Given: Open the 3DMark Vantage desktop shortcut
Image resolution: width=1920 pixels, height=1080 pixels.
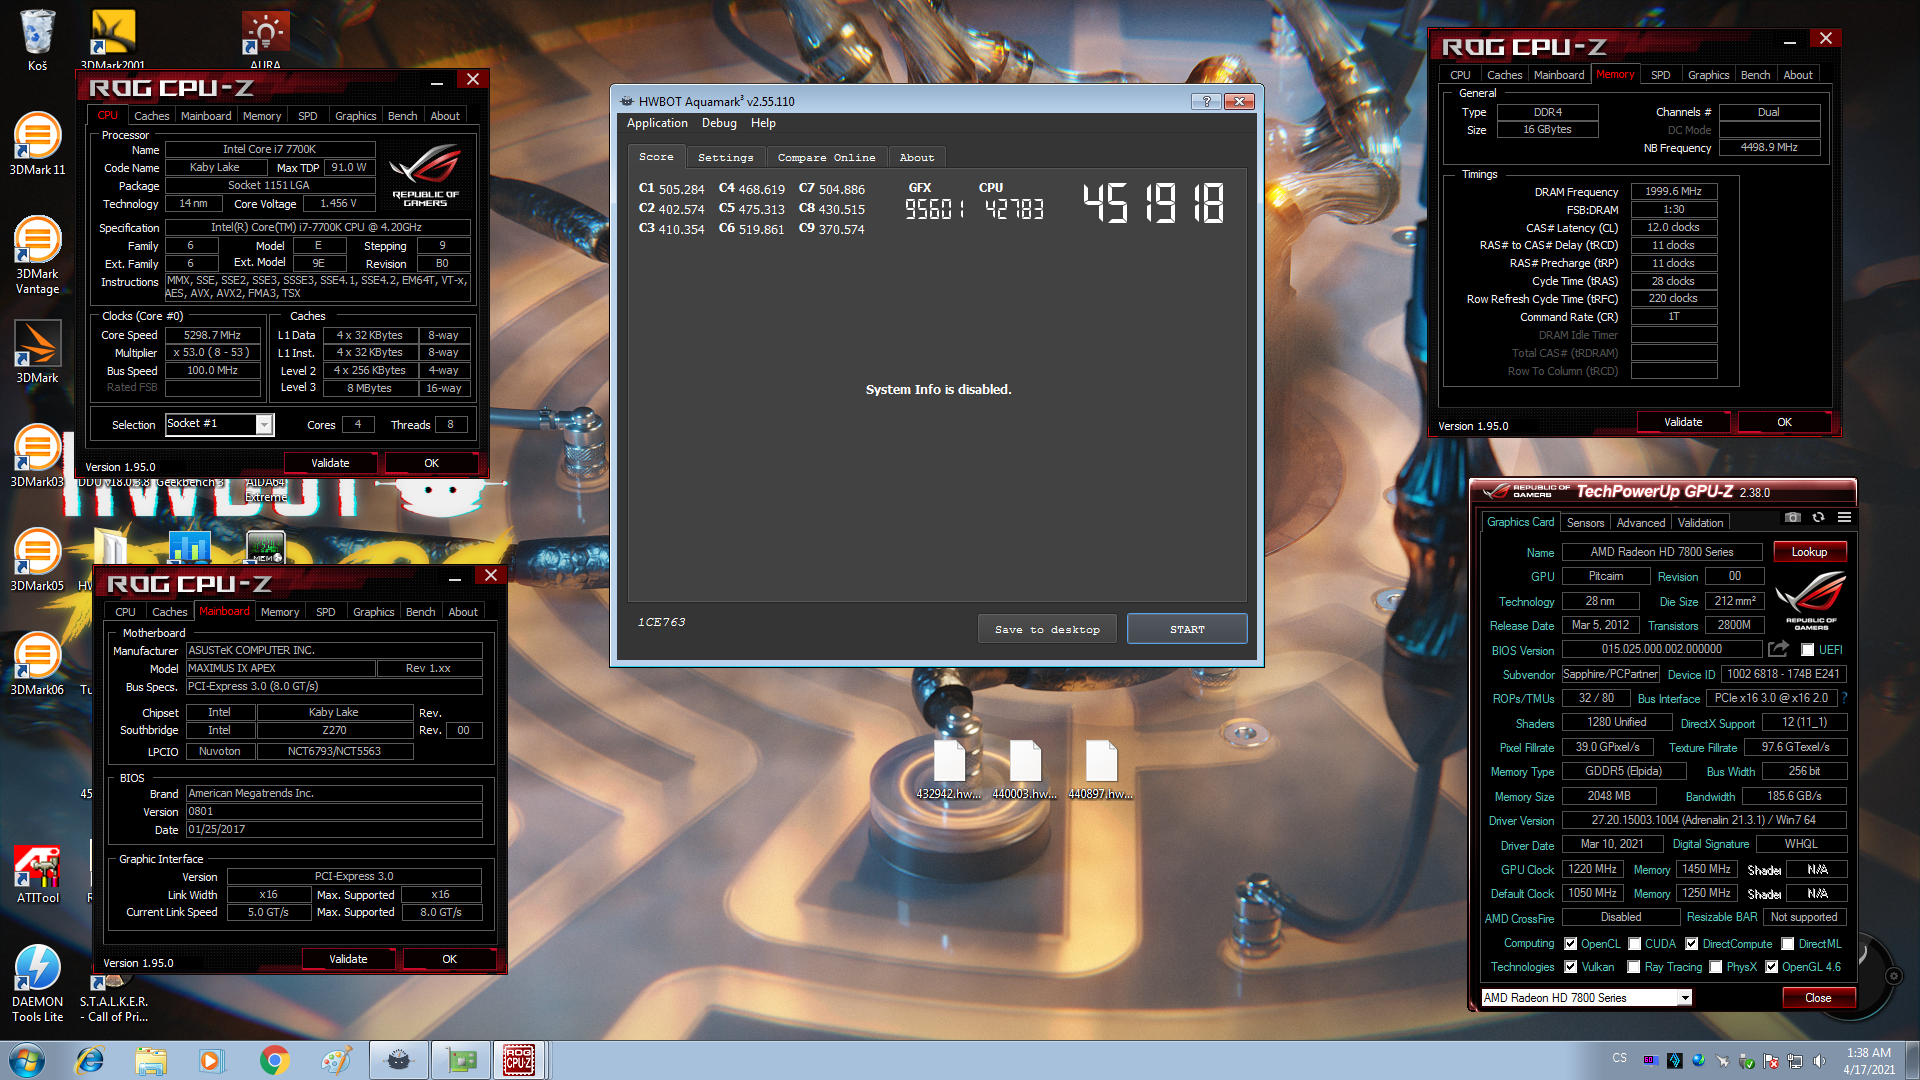Looking at the screenshot, I should coord(37,255).
